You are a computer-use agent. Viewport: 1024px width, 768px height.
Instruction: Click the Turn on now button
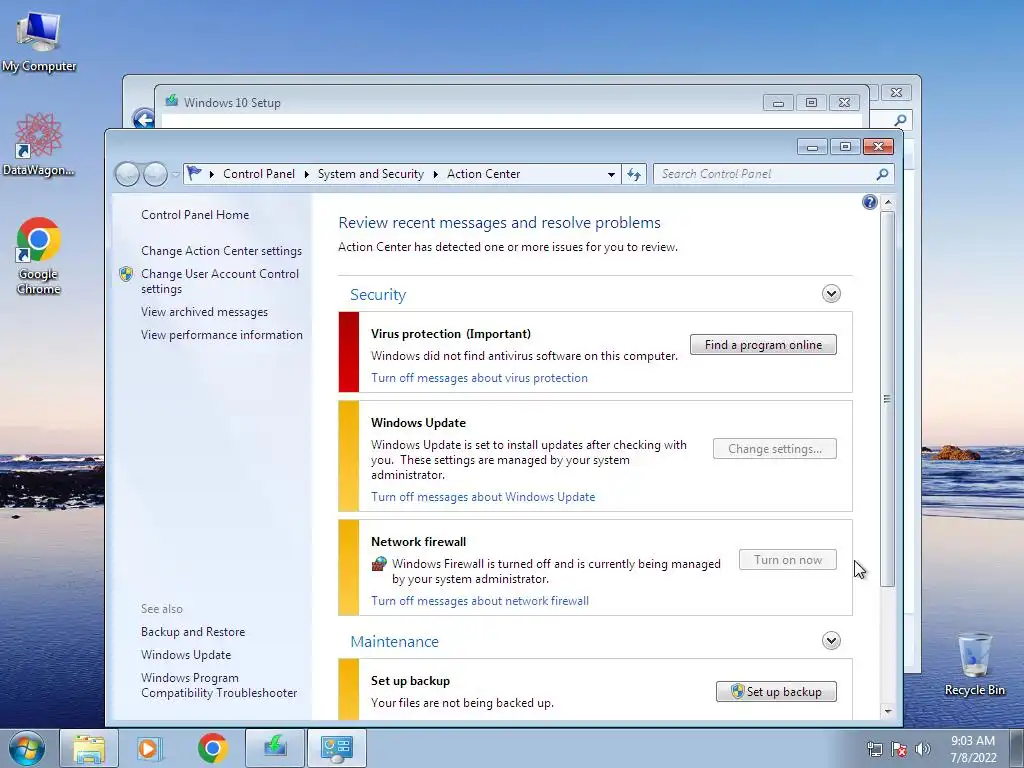(788, 560)
